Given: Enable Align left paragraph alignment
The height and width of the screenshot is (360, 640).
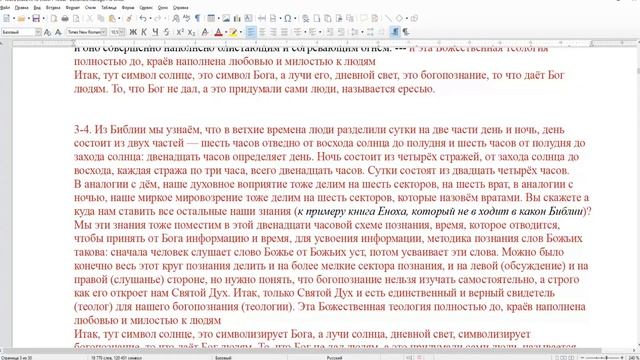Looking at the screenshot, I should point(251,31).
